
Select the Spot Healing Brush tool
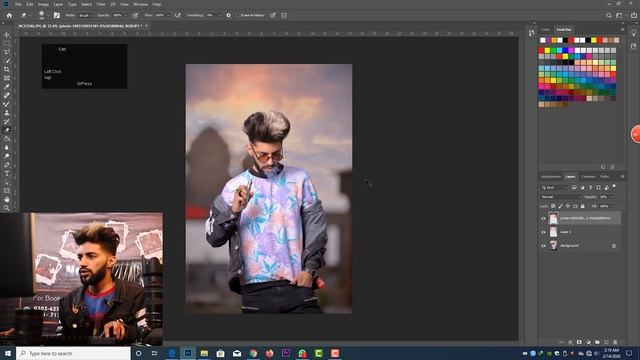coord(7,96)
